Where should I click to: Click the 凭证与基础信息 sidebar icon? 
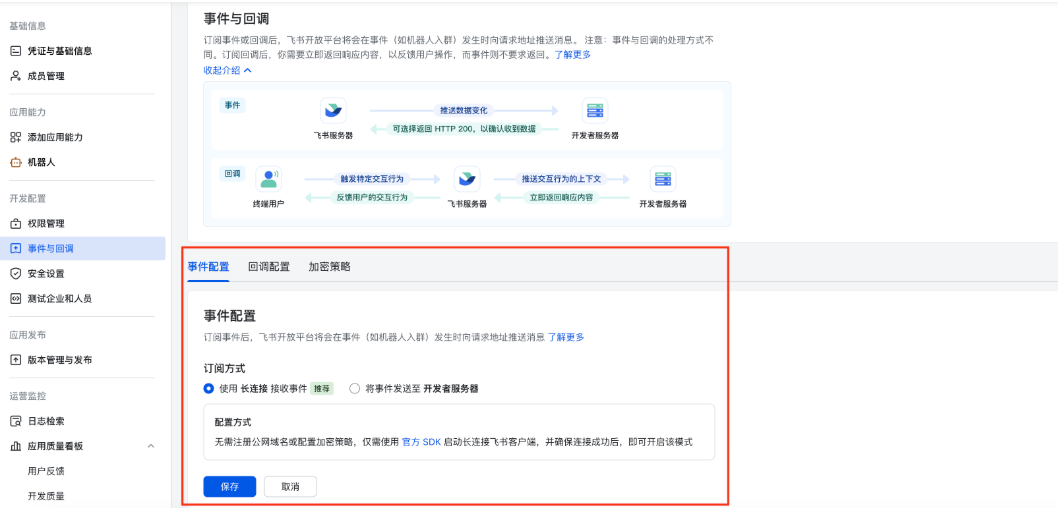(x=15, y=50)
